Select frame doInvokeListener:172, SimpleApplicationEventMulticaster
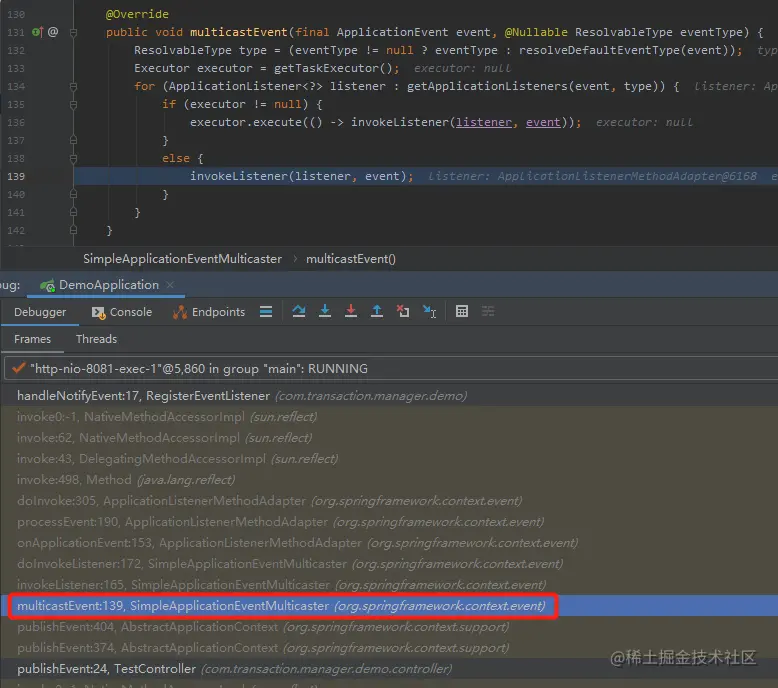This screenshot has width=778, height=688. click(x=389, y=564)
